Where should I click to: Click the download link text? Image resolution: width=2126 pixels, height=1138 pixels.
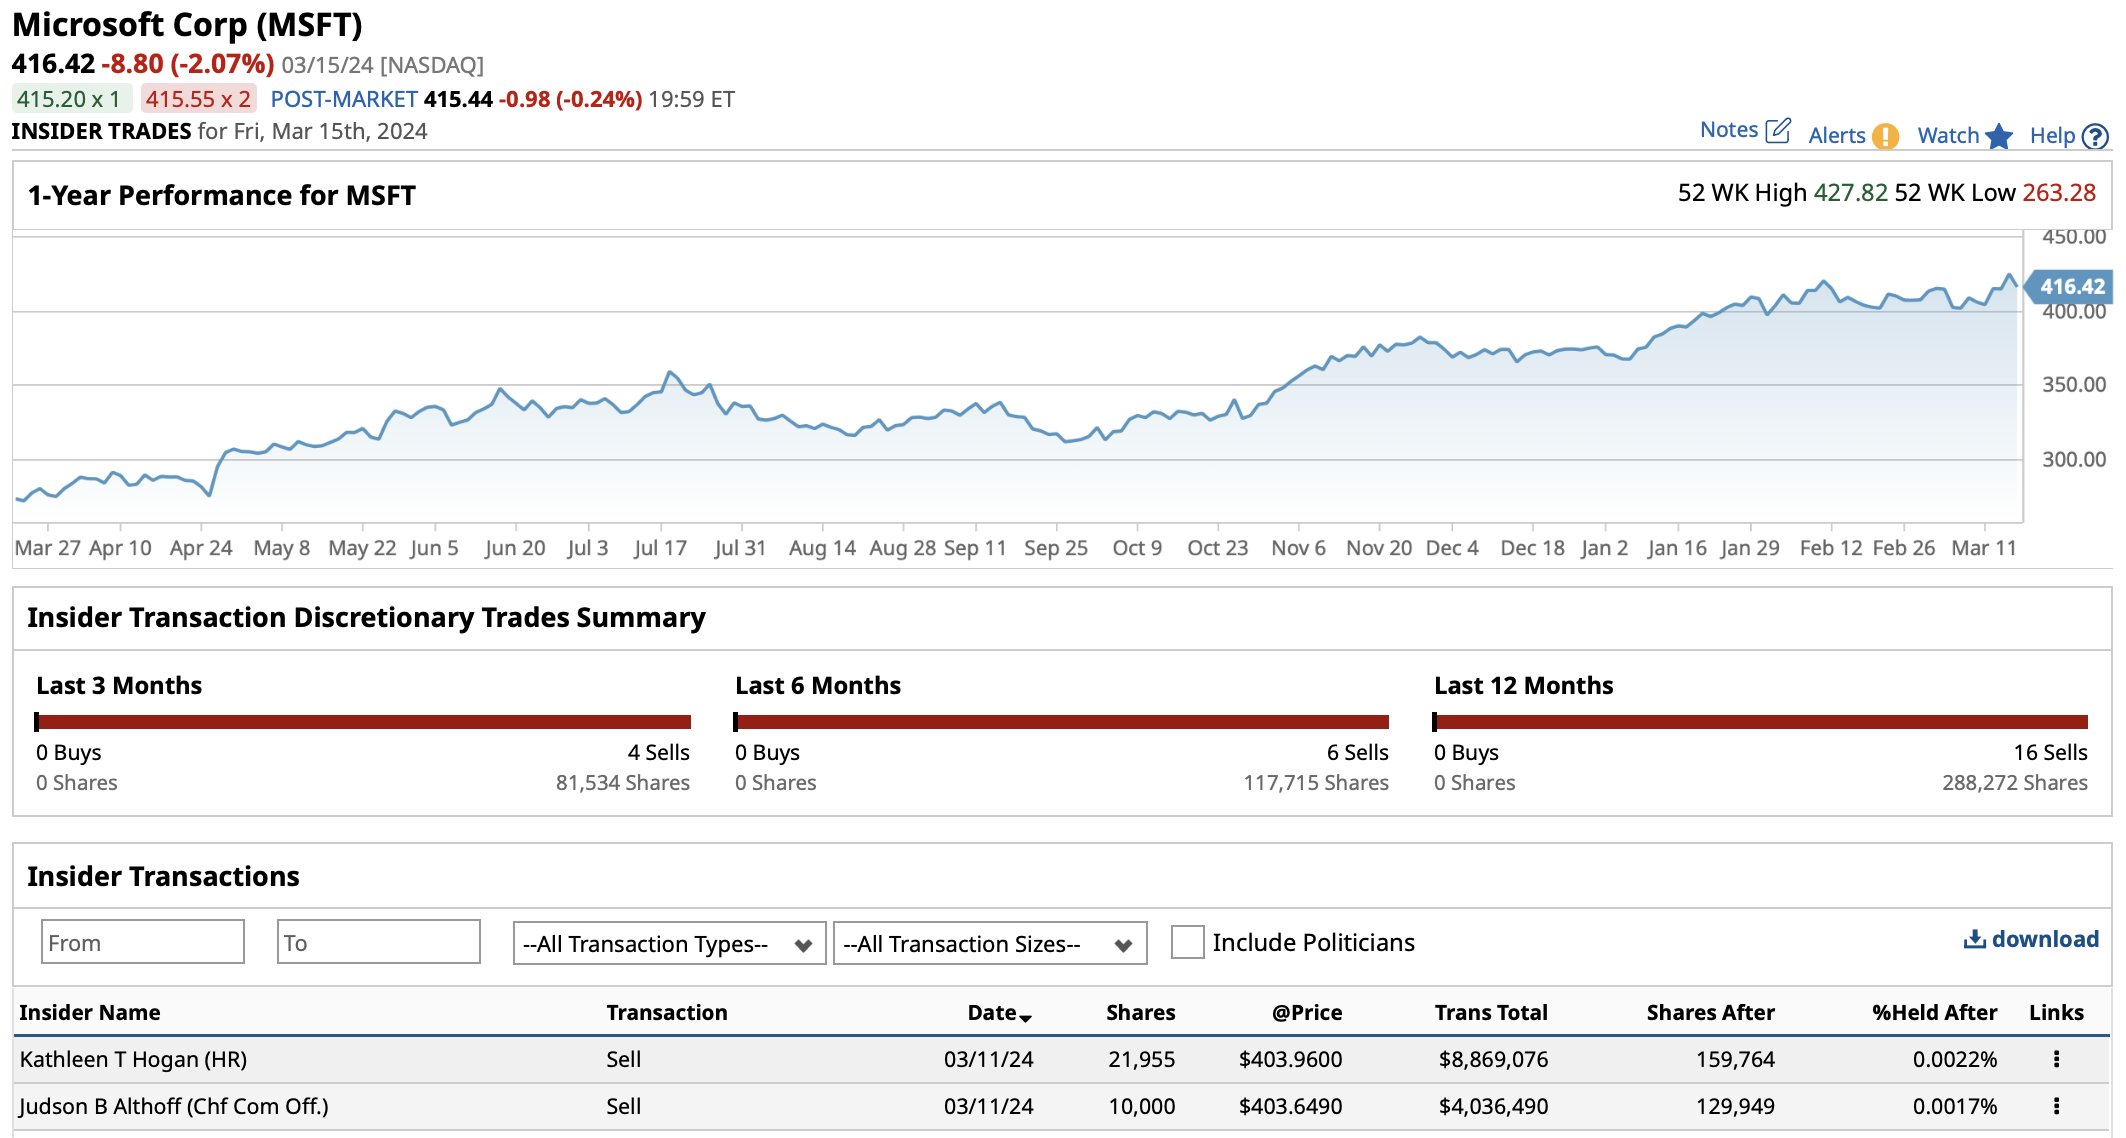(x=2045, y=939)
